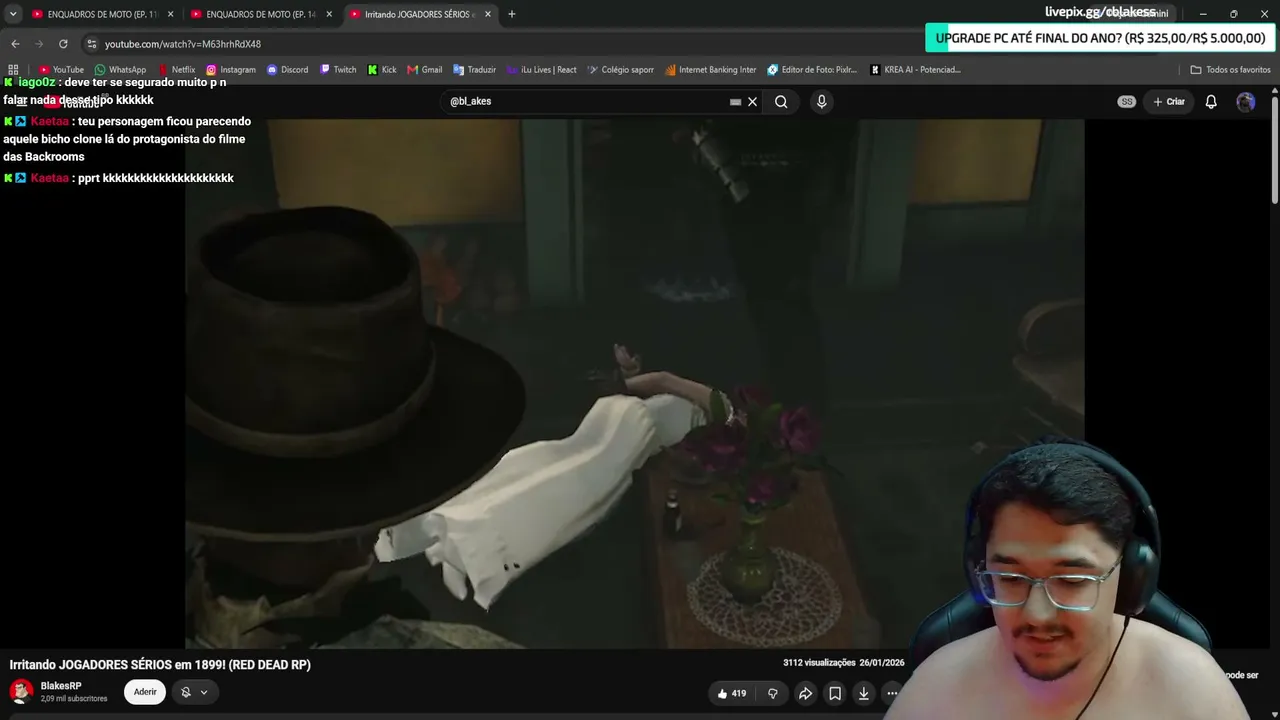Clear the YouTube search text
Screen dimensions: 1280x720
tap(753, 101)
